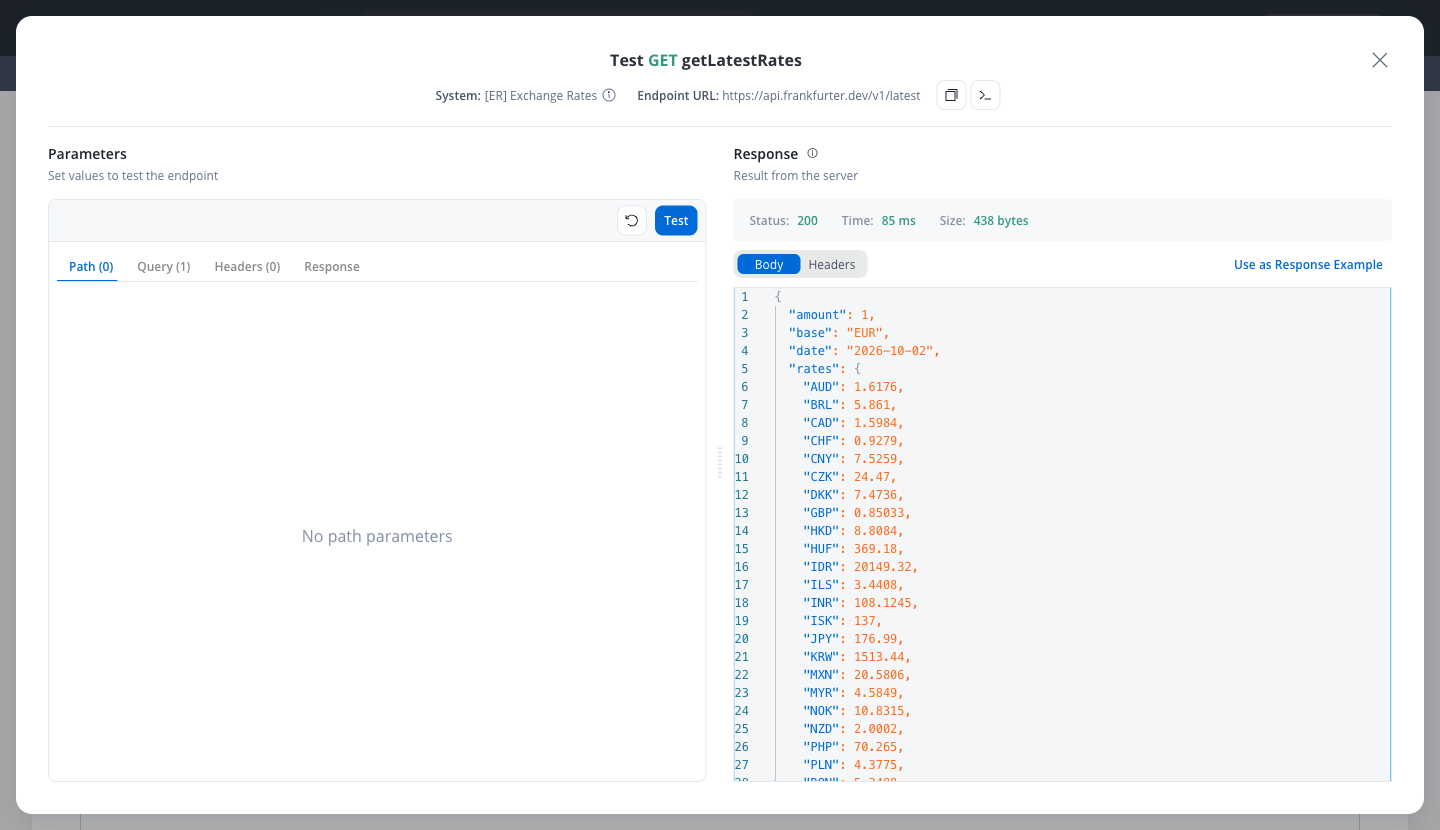The width and height of the screenshot is (1440, 830).
Task: Click the "GBP": 0.85033 rate line
Action: point(856,513)
